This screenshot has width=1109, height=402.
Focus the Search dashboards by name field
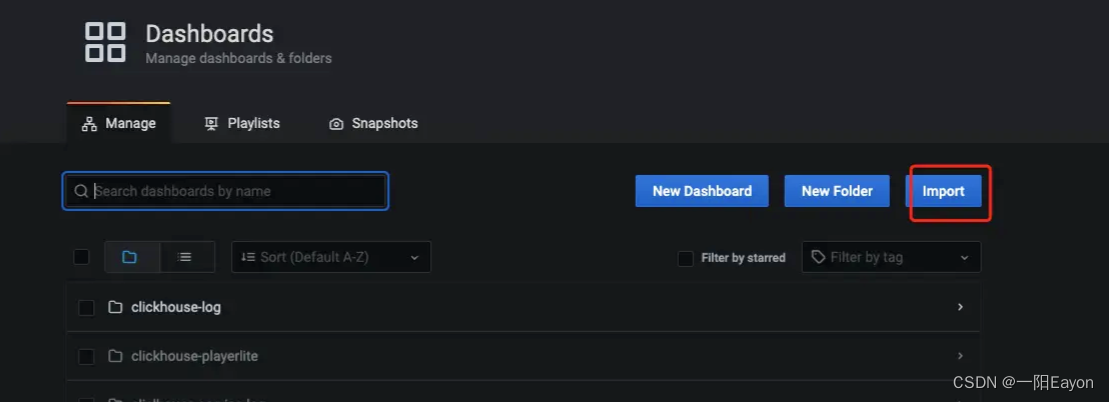click(x=226, y=191)
